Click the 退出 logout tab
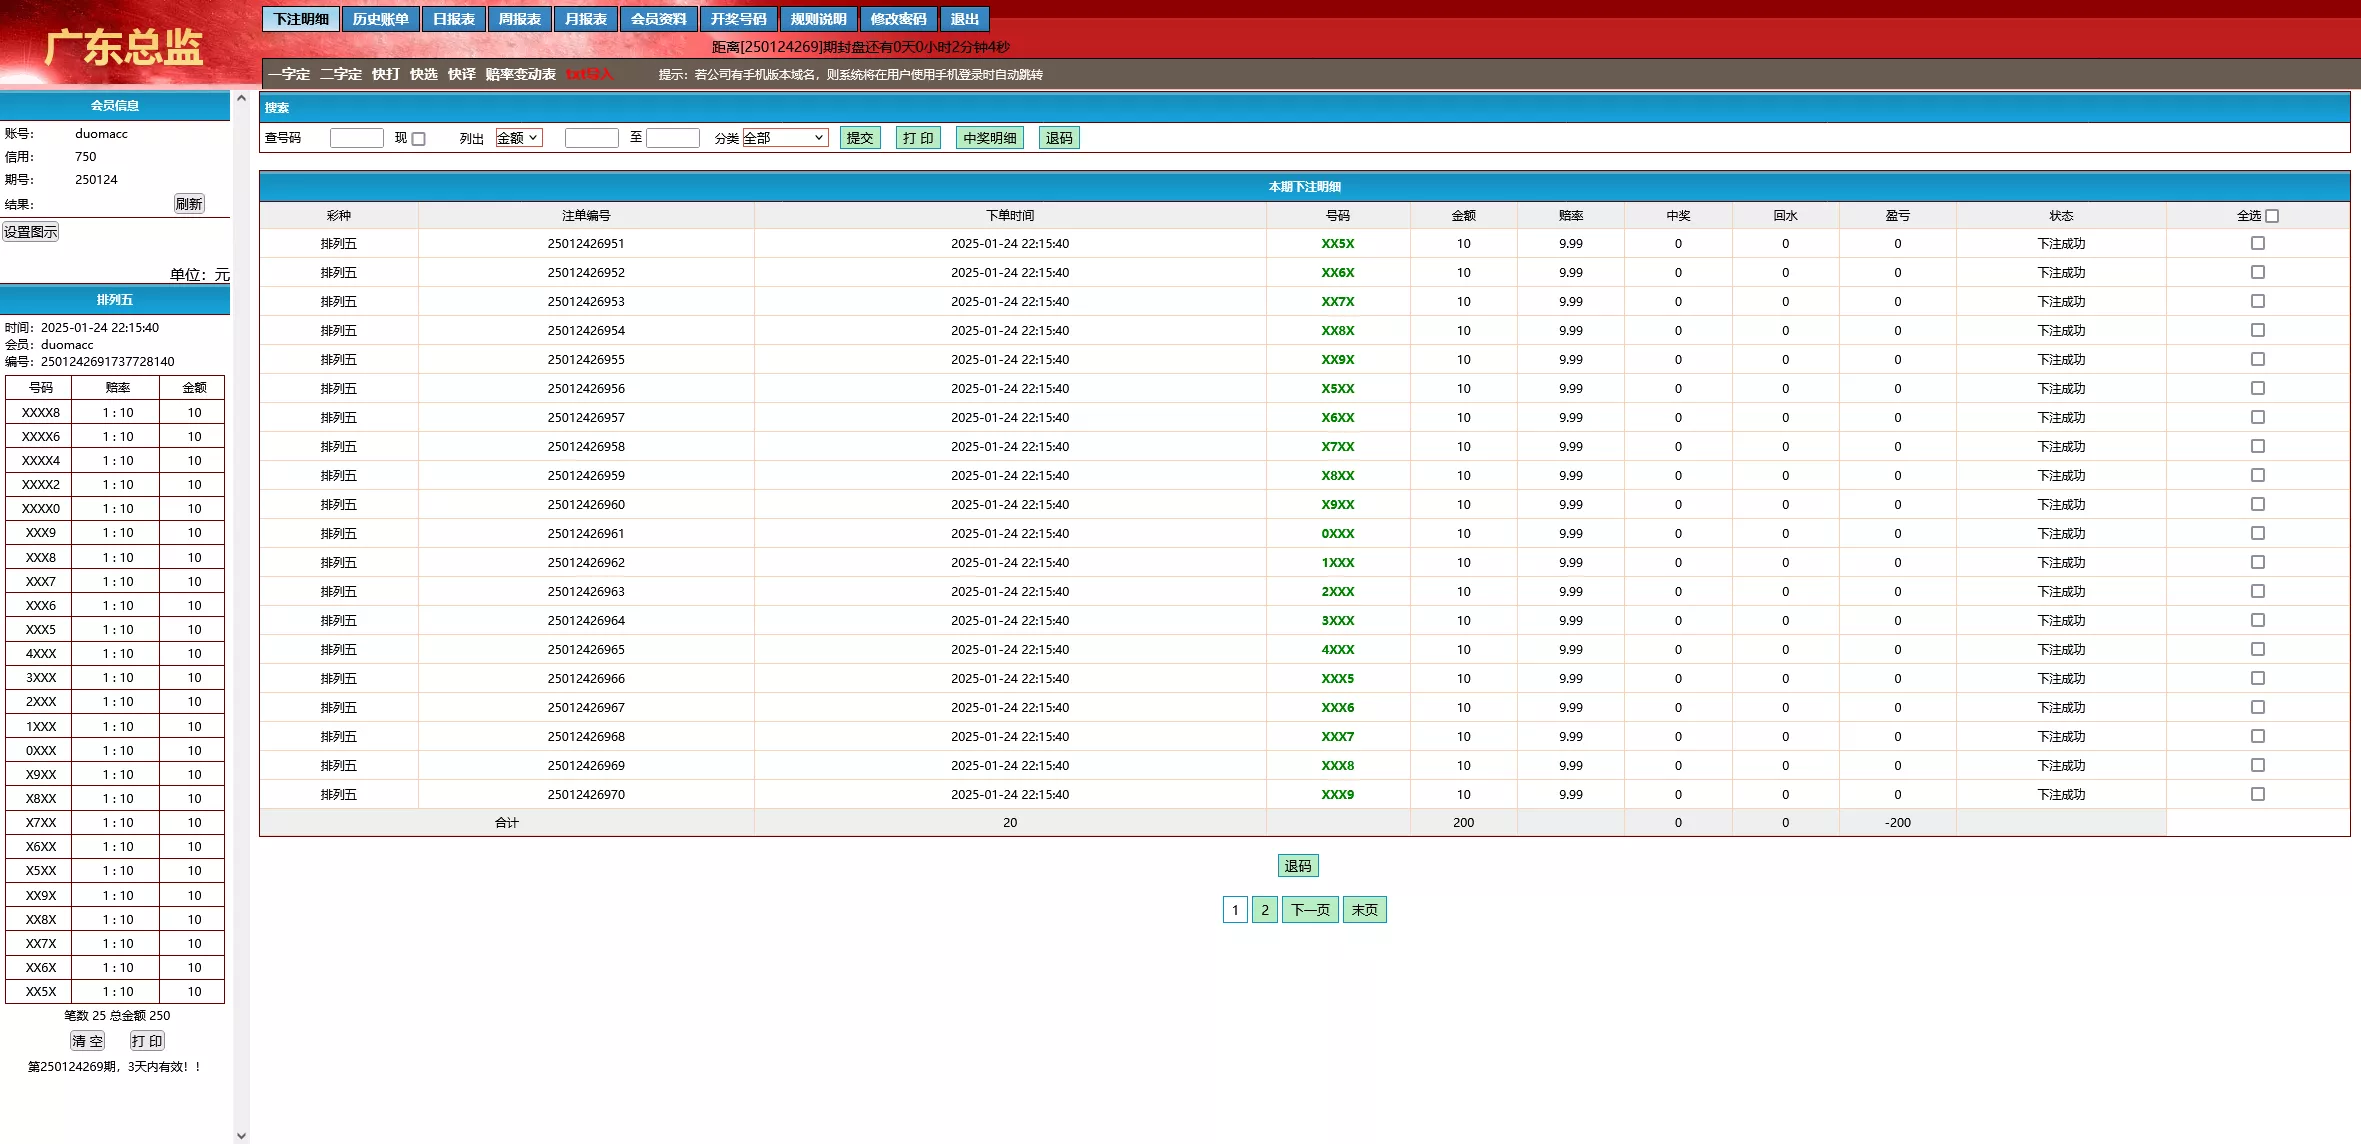Image resolution: width=2361 pixels, height=1144 pixels. (x=964, y=19)
